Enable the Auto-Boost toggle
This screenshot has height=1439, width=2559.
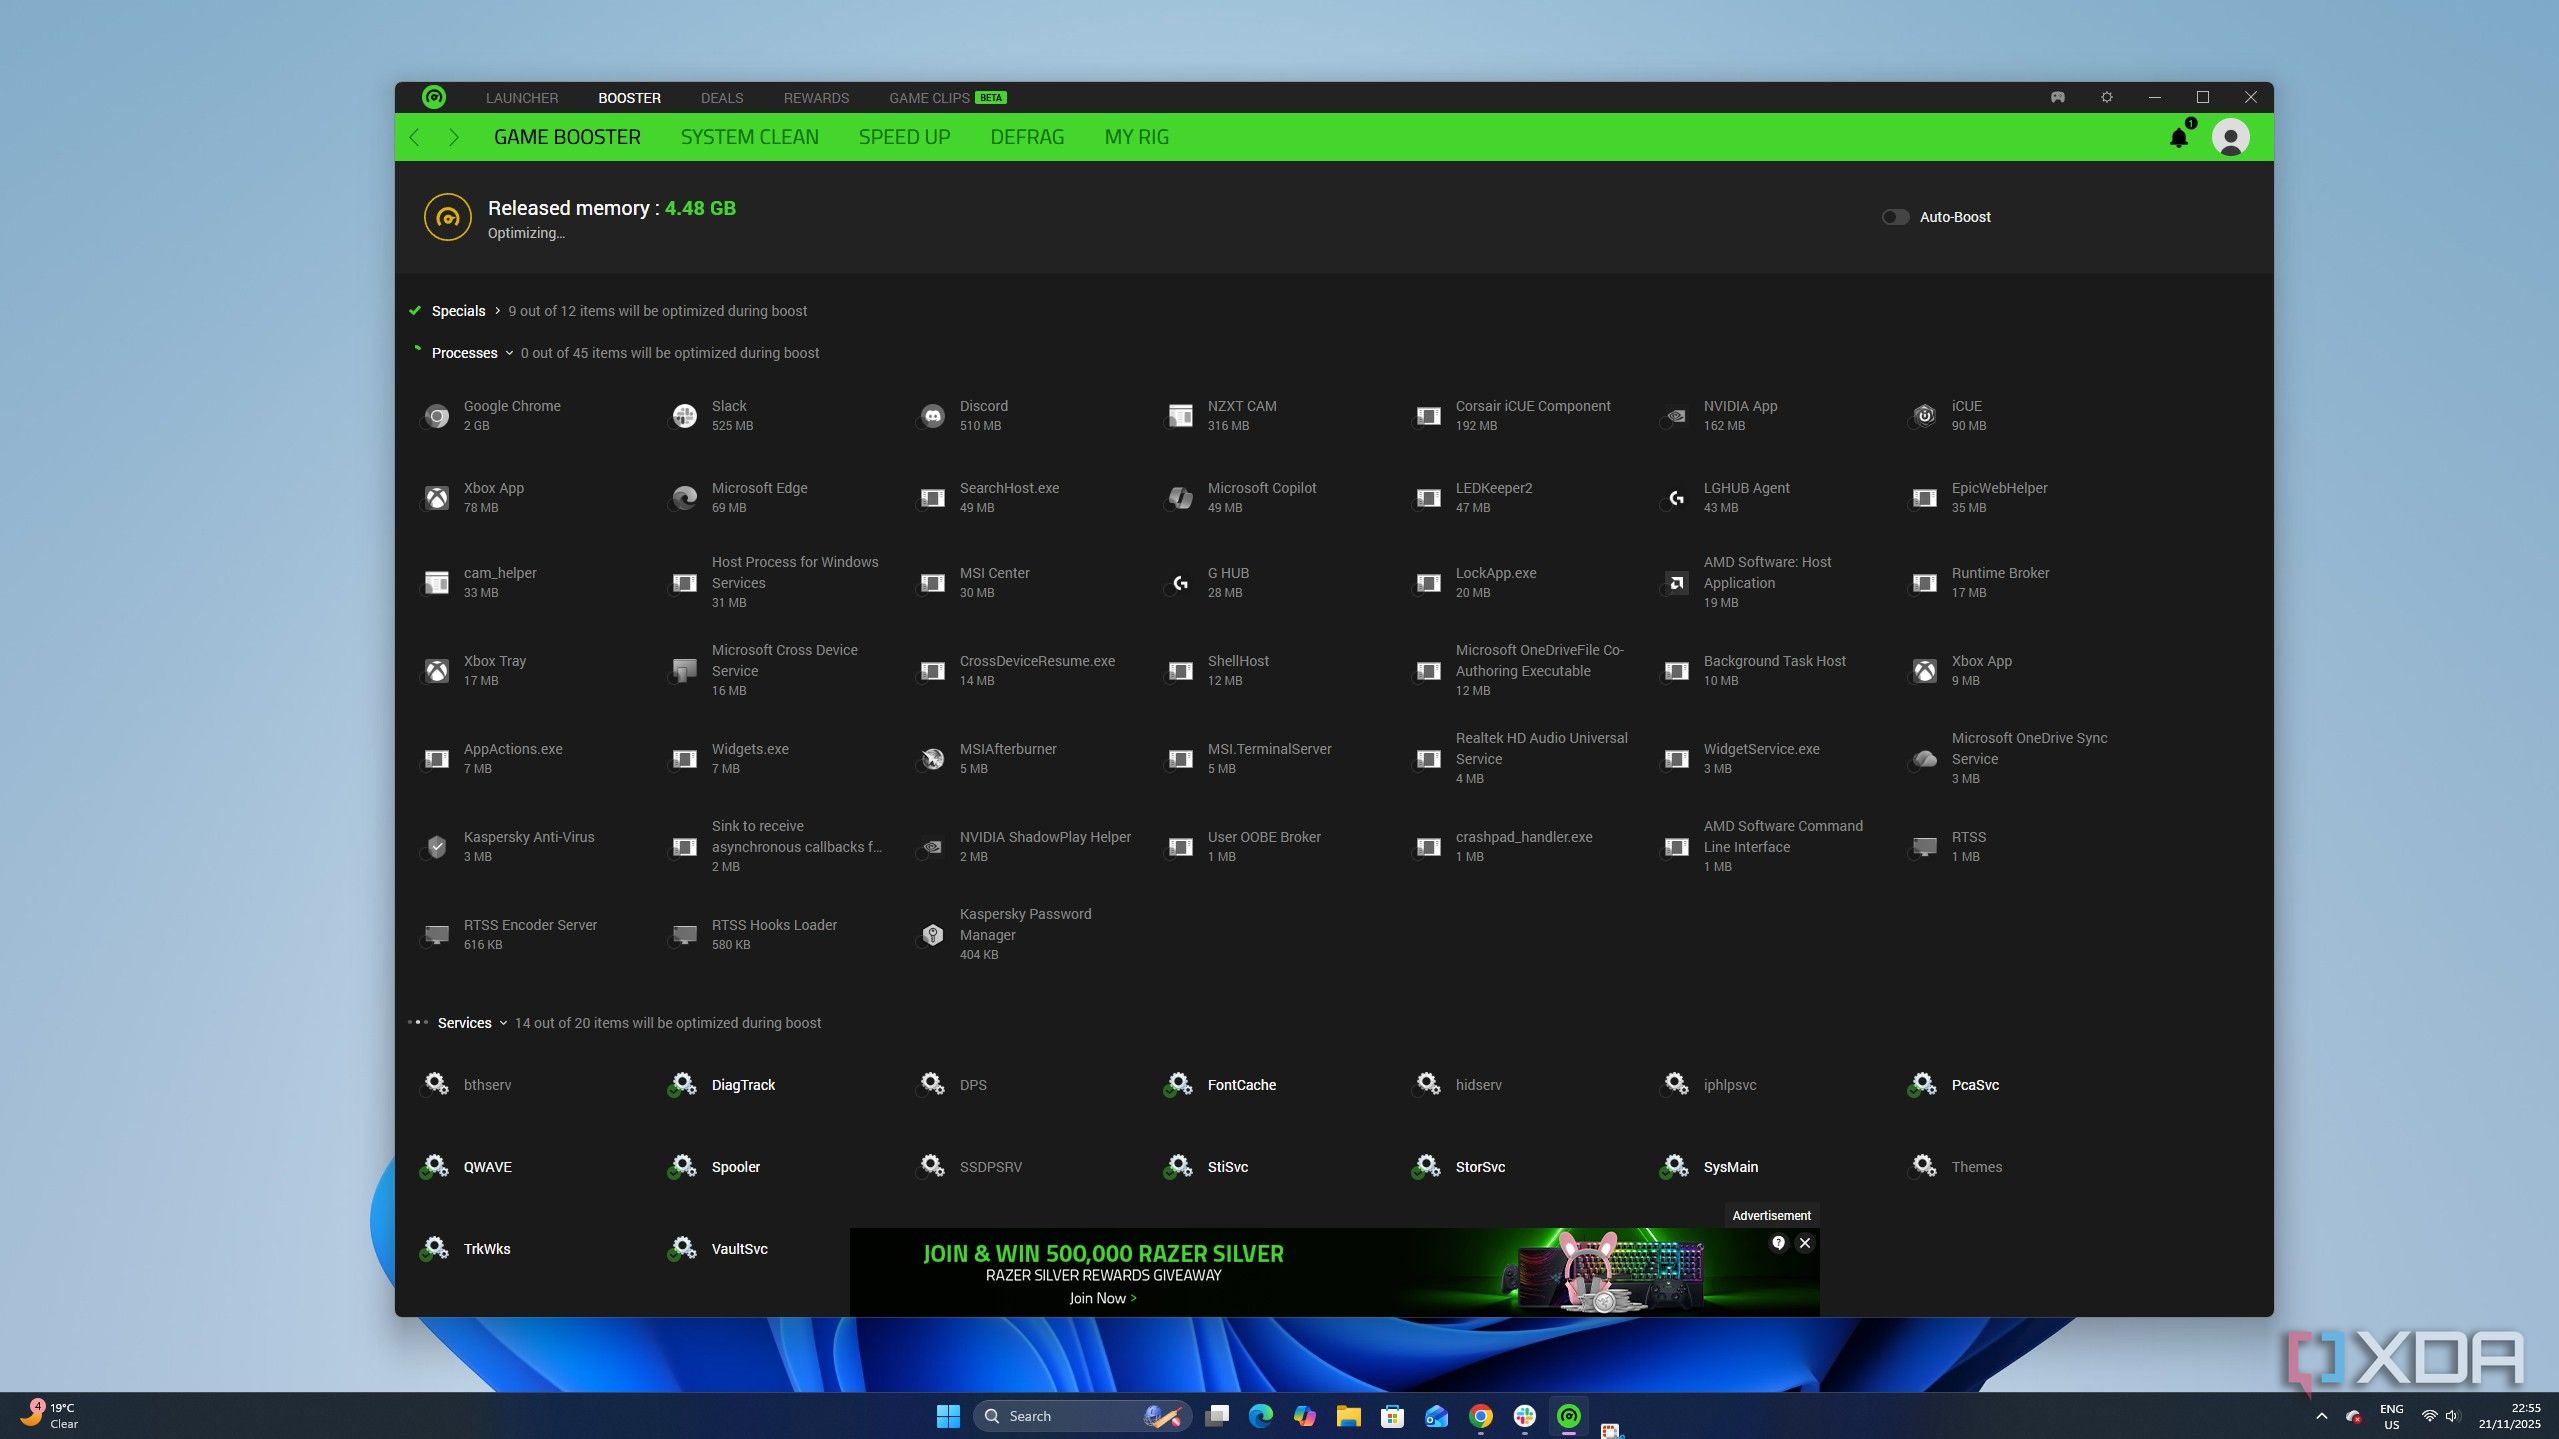[1894, 217]
